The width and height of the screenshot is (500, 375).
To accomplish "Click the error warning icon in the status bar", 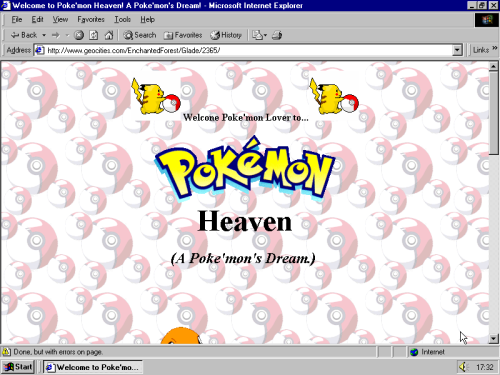I will click(7, 352).
